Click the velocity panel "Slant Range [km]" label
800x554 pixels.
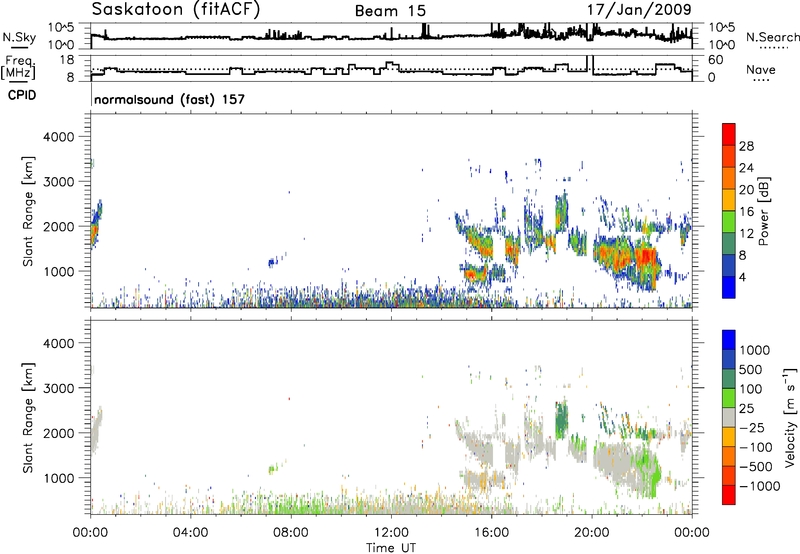click(x=28, y=418)
